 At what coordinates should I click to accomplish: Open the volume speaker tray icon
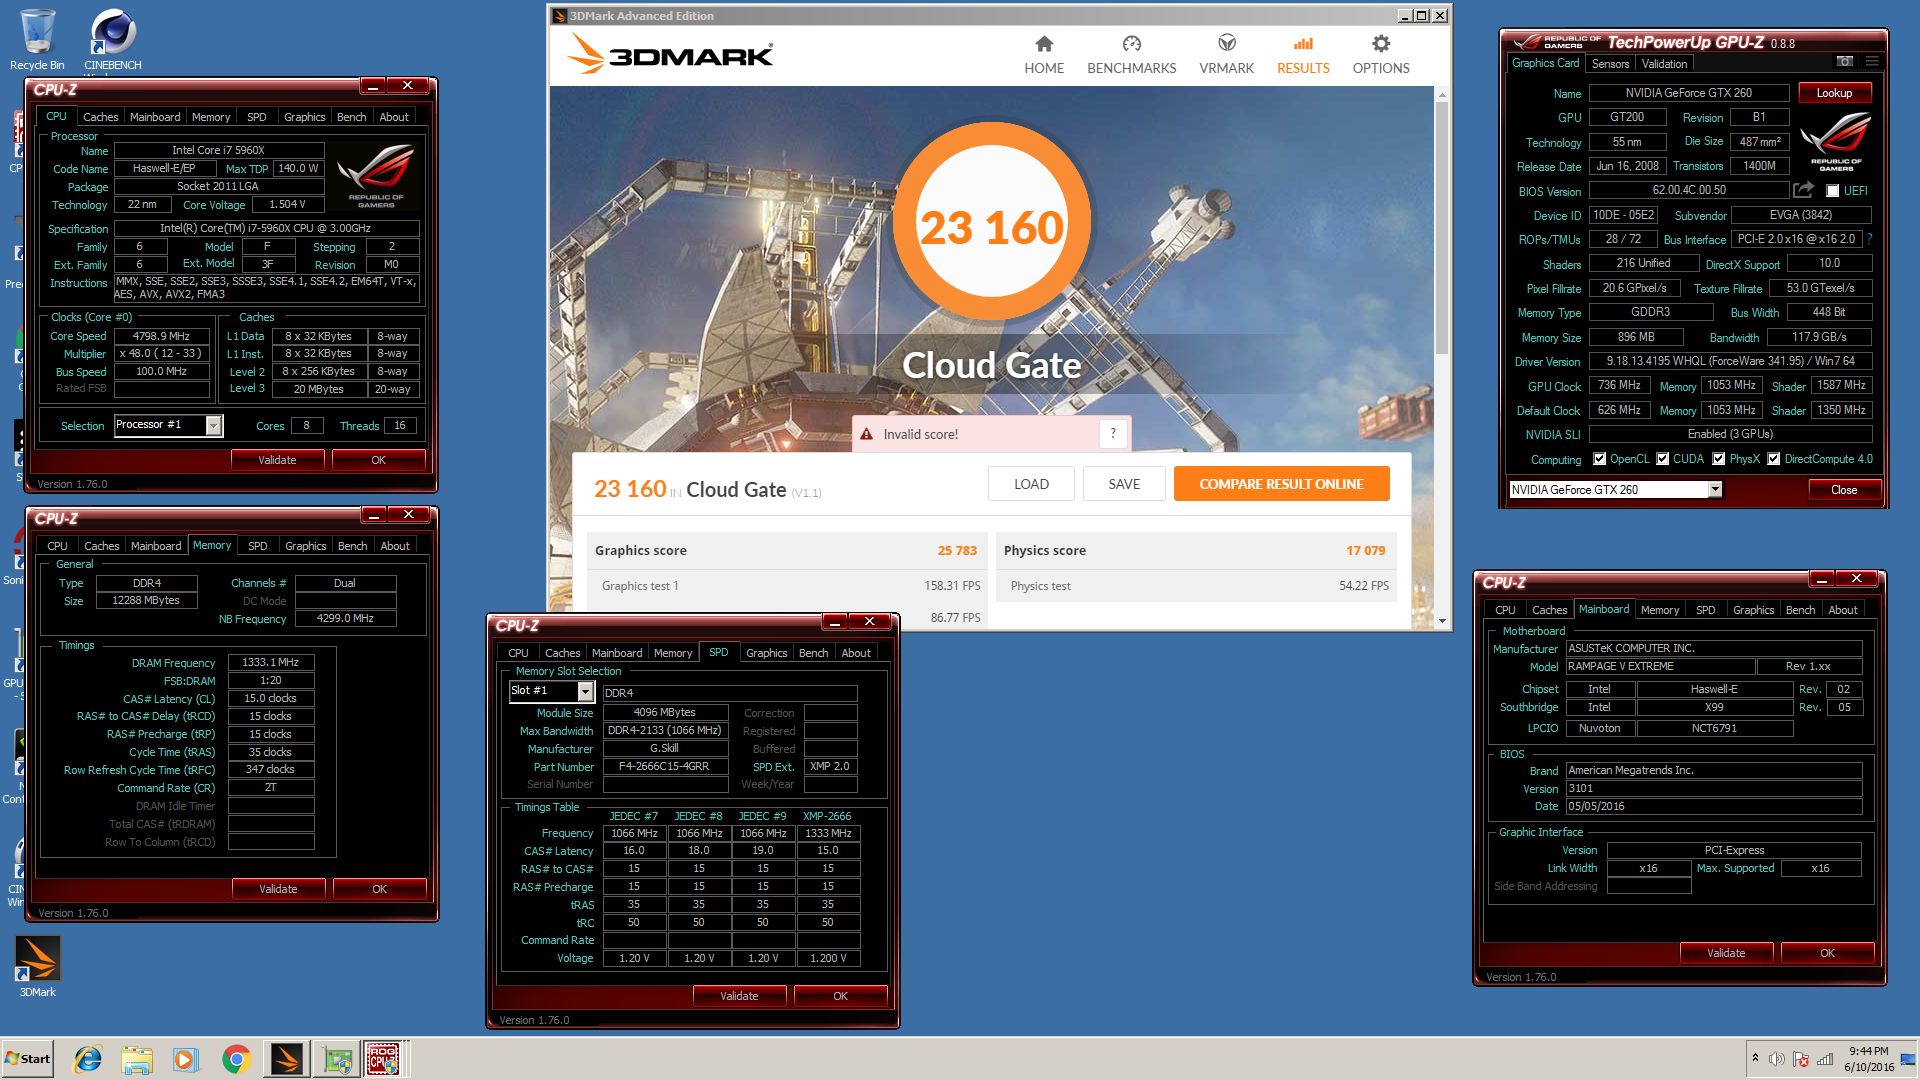(x=1777, y=1059)
